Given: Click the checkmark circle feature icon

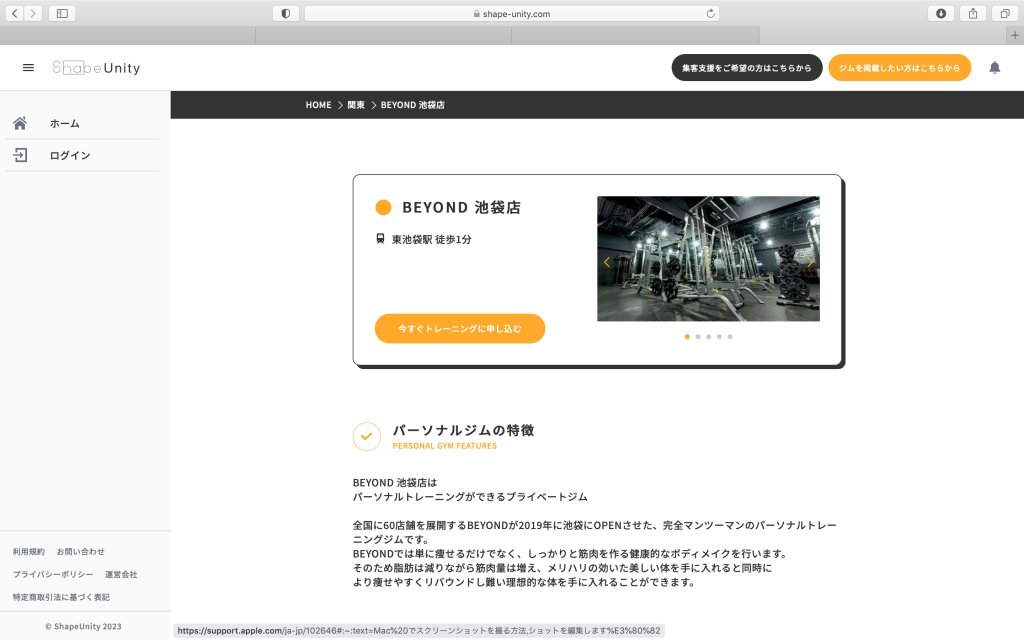Looking at the screenshot, I should (x=366, y=436).
